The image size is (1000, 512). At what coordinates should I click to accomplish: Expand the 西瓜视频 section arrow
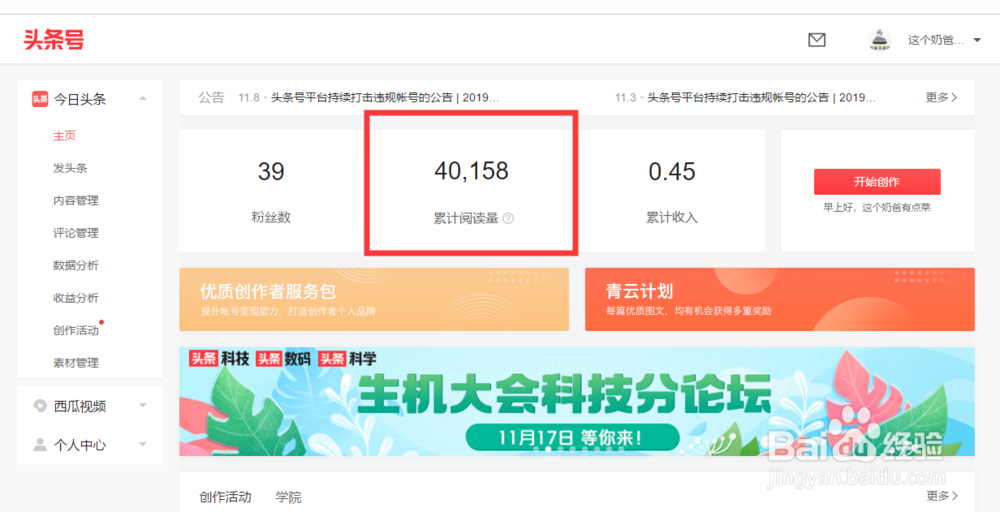(x=143, y=406)
